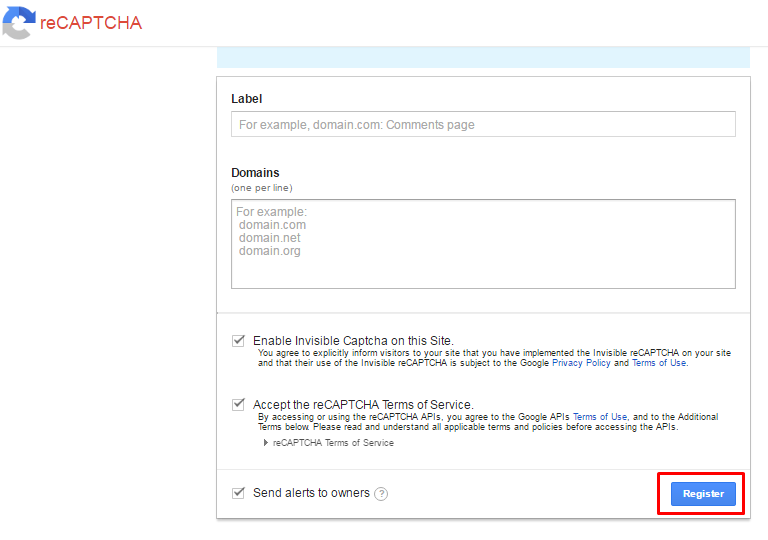Open the Google Privacy Policy link
Screen dimensions: 768x540
[581, 363]
